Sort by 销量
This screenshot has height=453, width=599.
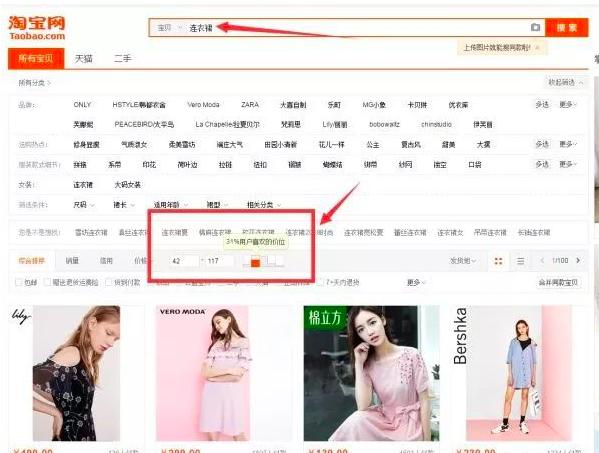point(72,261)
